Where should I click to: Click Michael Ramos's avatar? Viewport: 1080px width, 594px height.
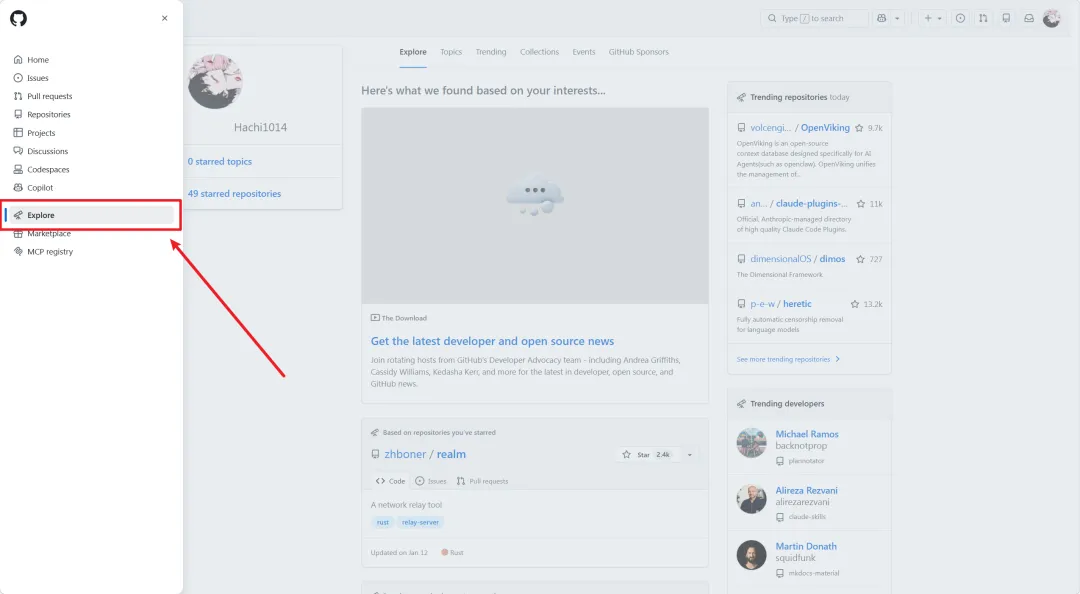tap(751, 443)
